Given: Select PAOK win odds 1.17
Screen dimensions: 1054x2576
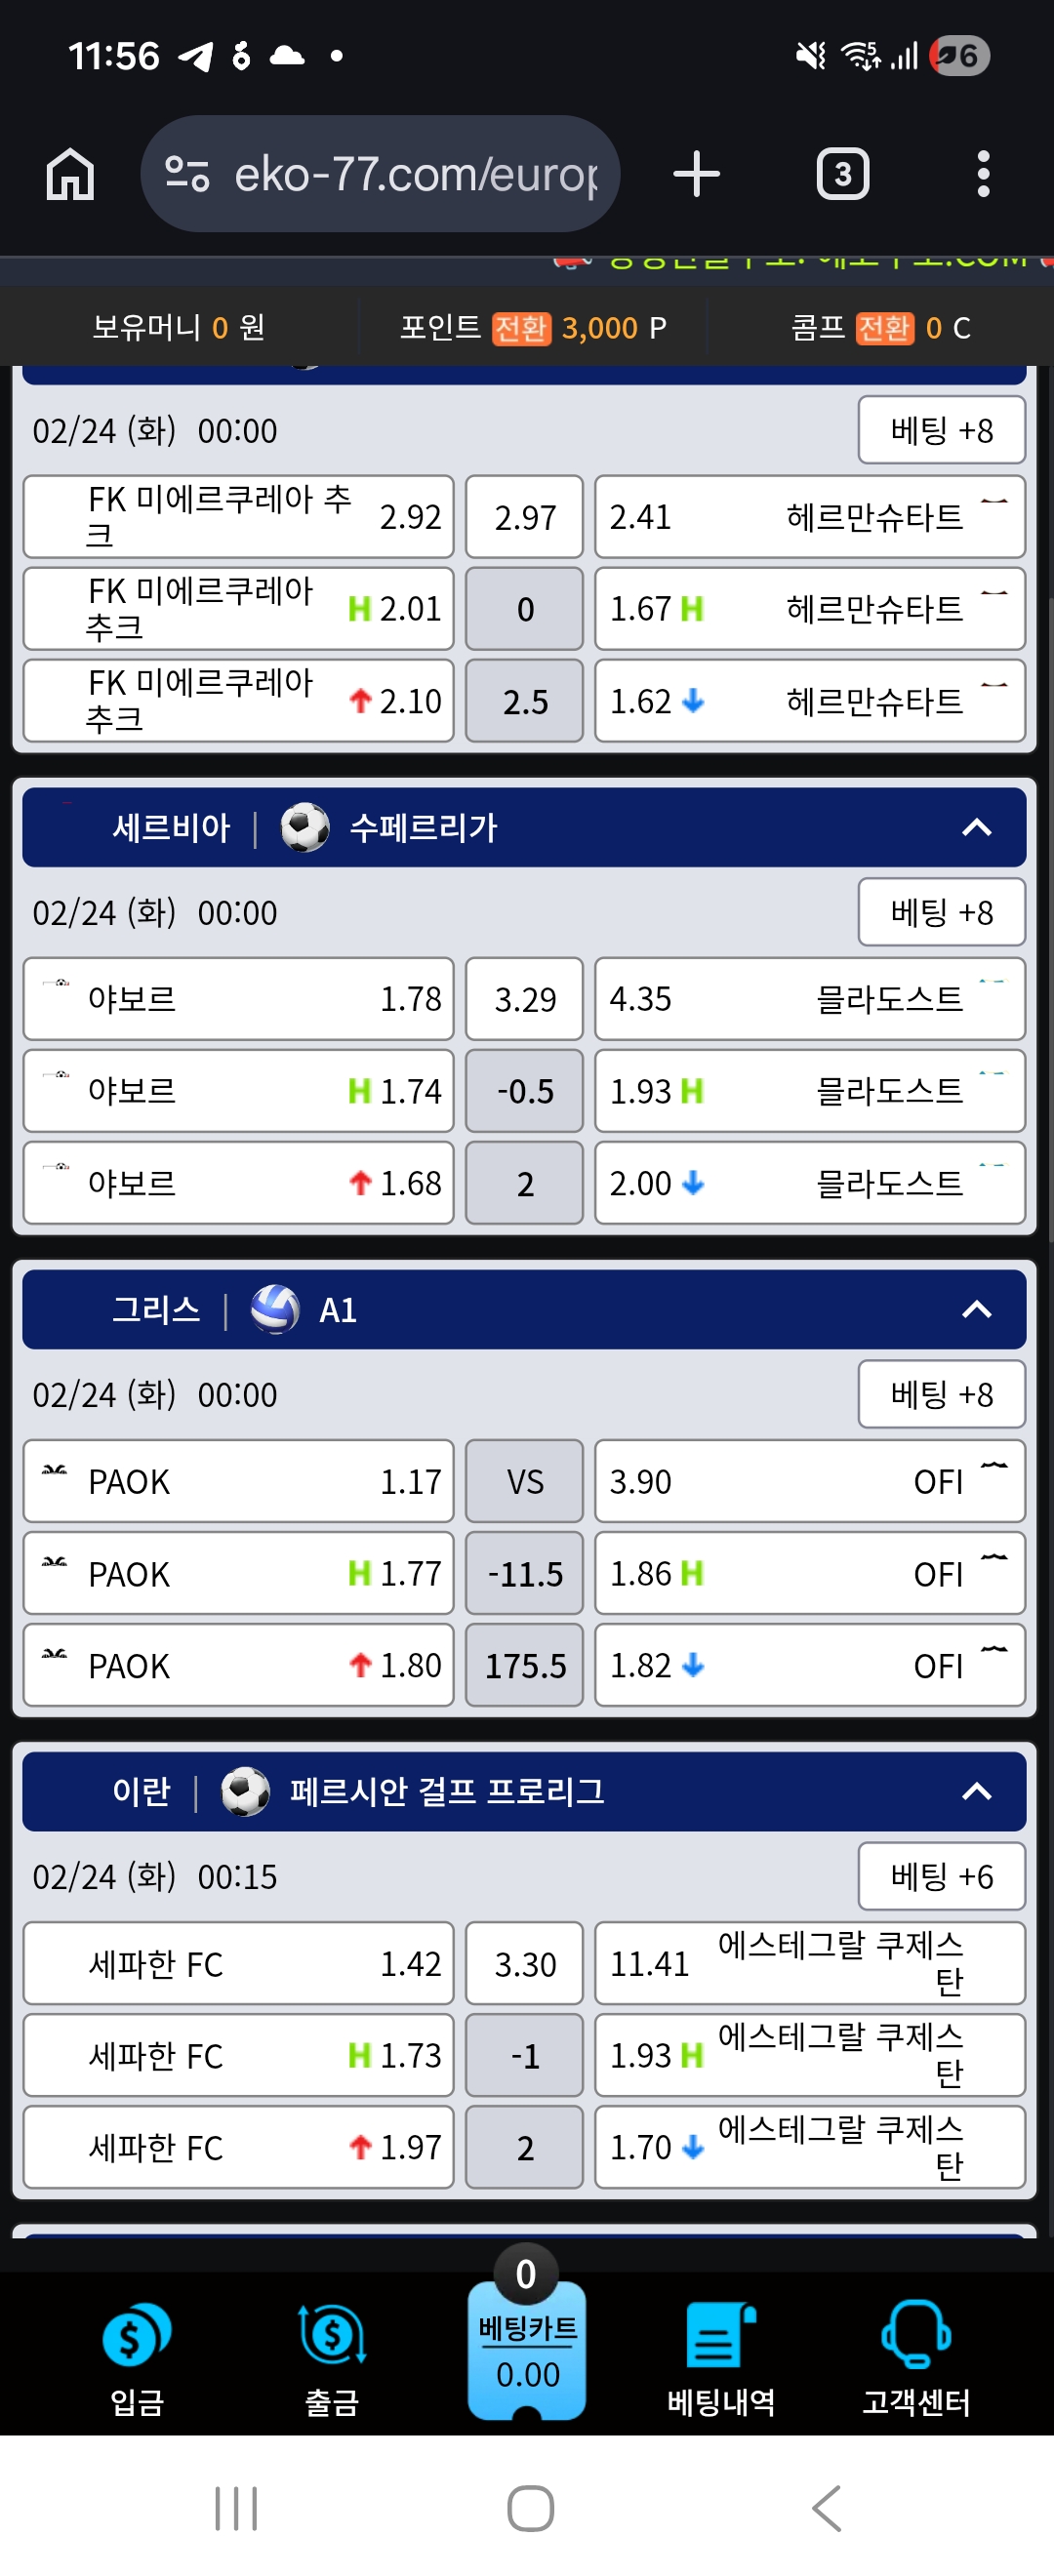Looking at the screenshot, I should [238, 1481].
